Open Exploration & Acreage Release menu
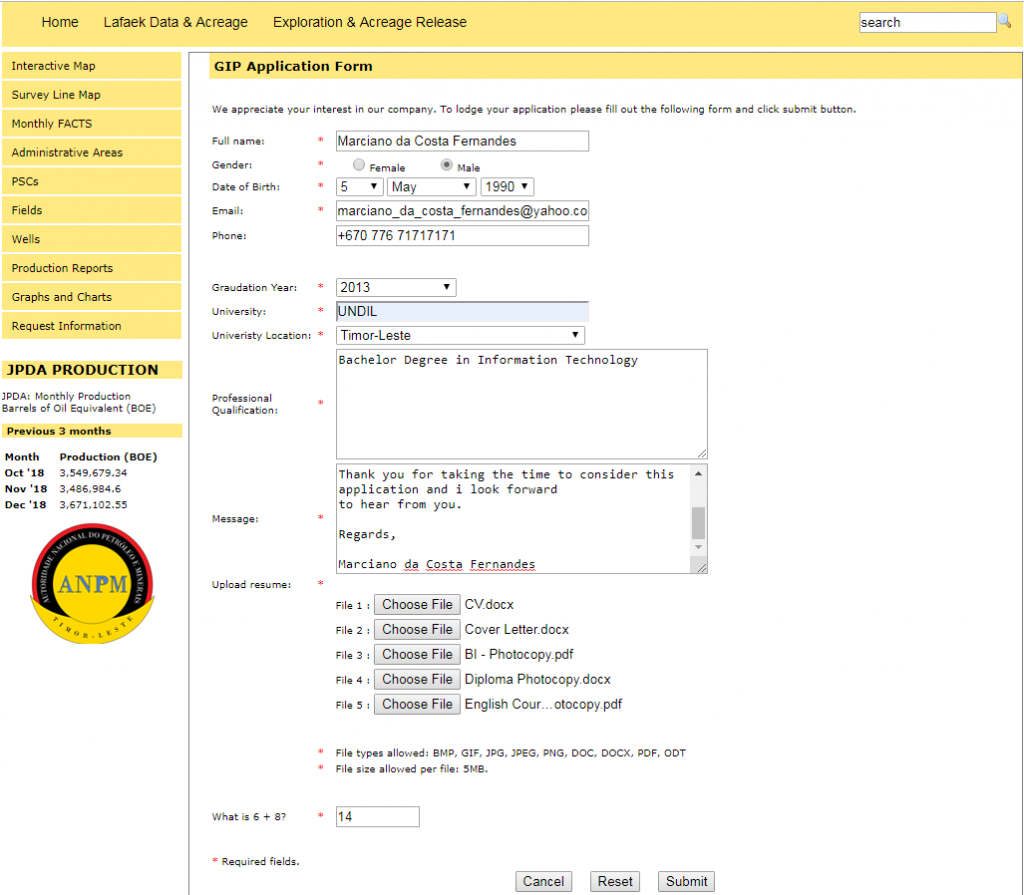Screen dimensions: 1024x895 [369, 22]
